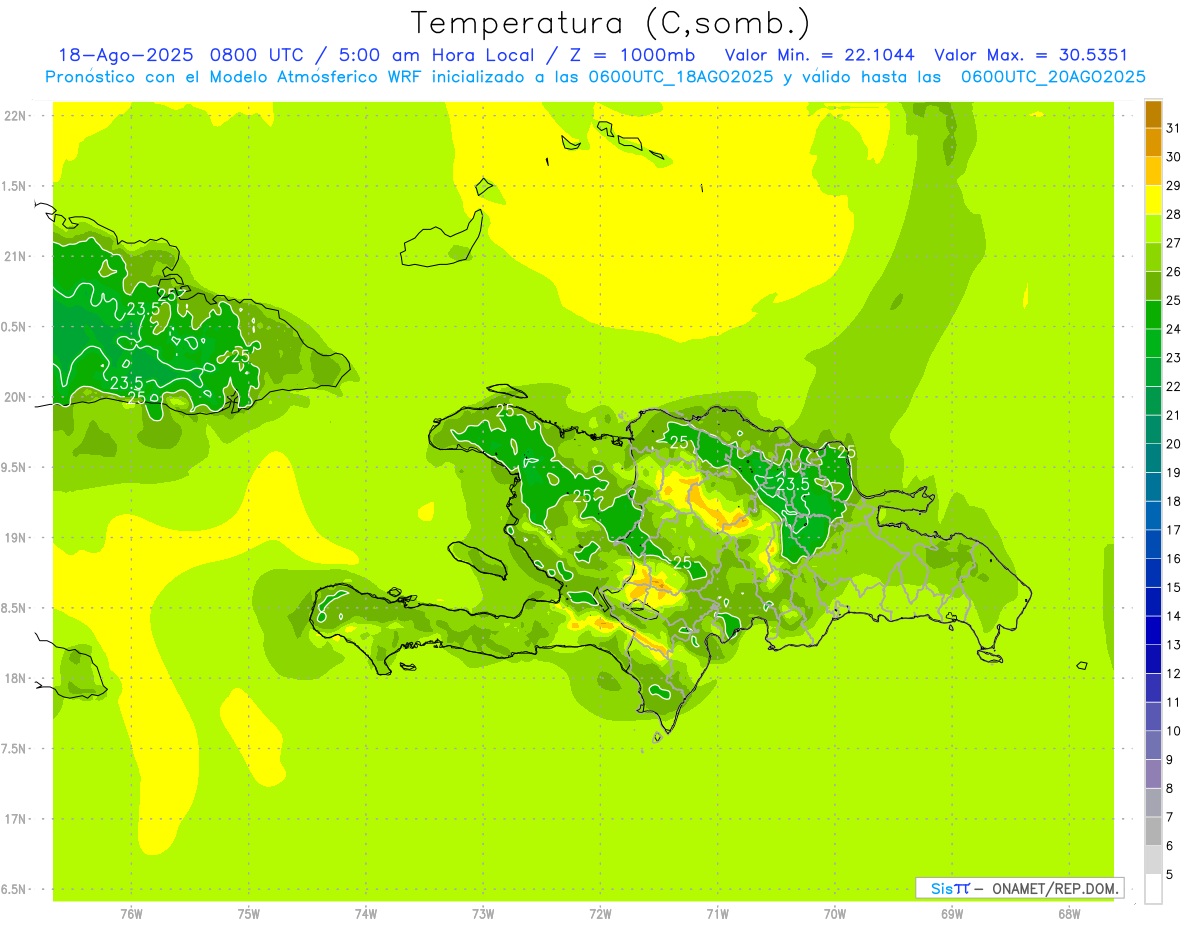Click the '23.5' contour label over Dominican Republic
The image size is (1200, 927).
tap(793, 485)
